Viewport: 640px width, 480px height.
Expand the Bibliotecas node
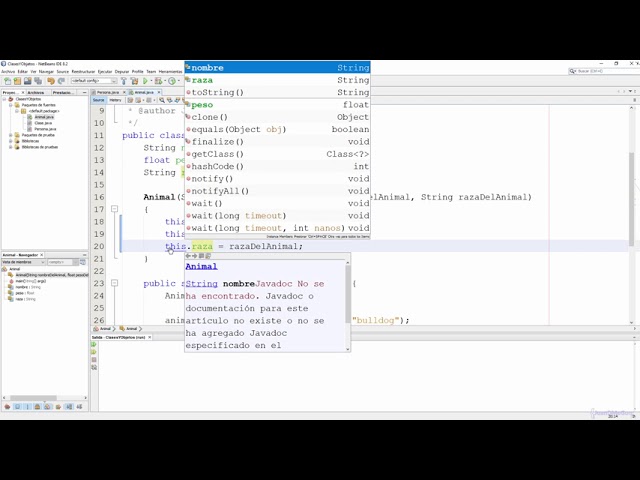point(11,141)
